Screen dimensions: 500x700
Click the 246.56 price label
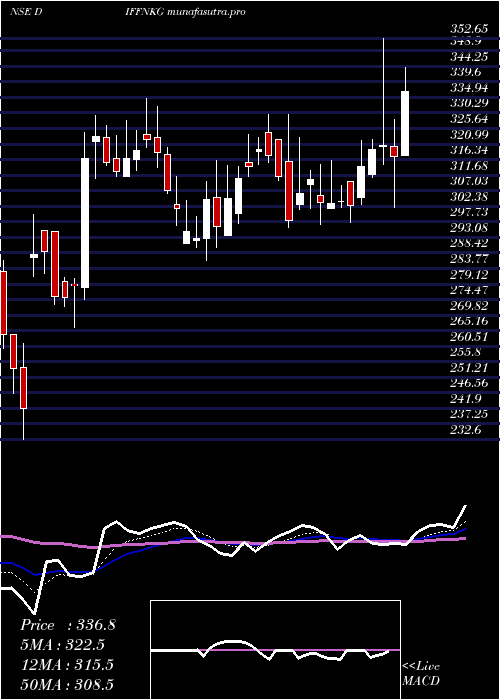469,384
